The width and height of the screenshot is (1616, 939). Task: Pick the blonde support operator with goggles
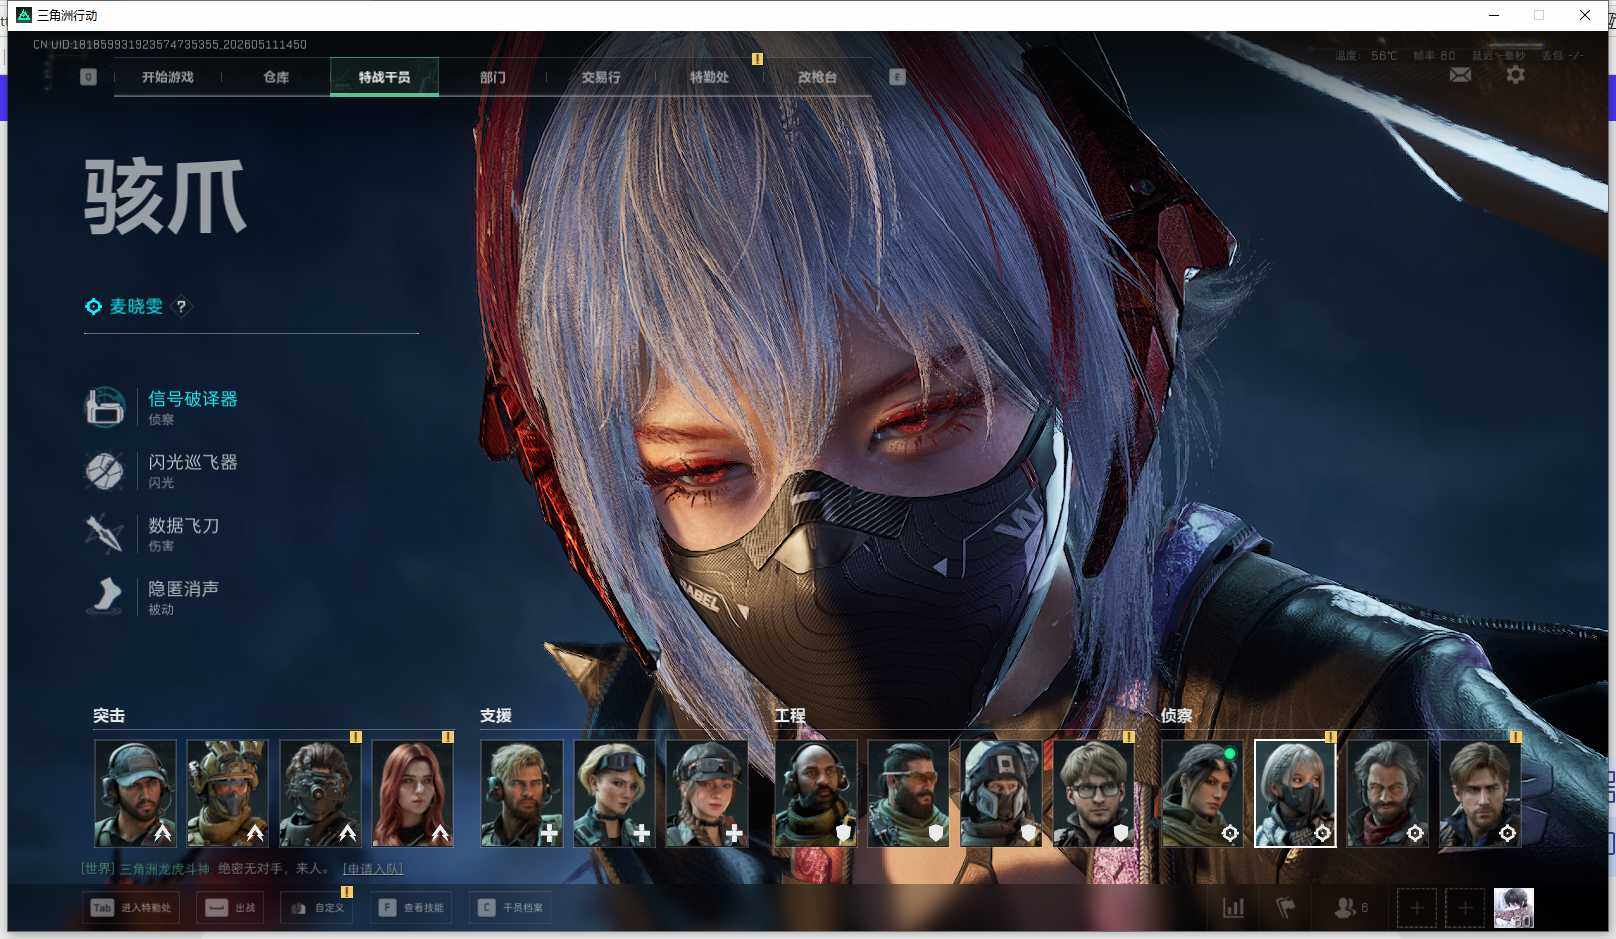614,793
